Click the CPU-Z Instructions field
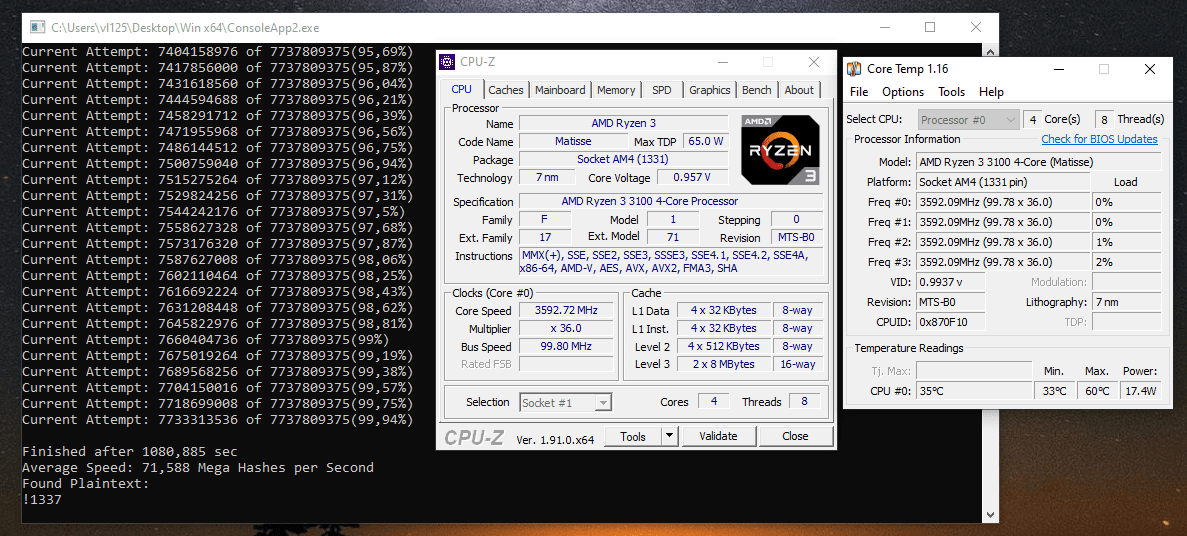1187x536 pixels. pos(671,262)
